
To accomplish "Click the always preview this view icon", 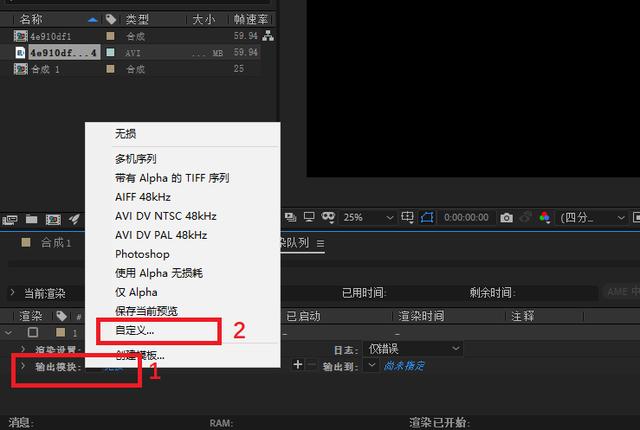I will pos(291,217).
